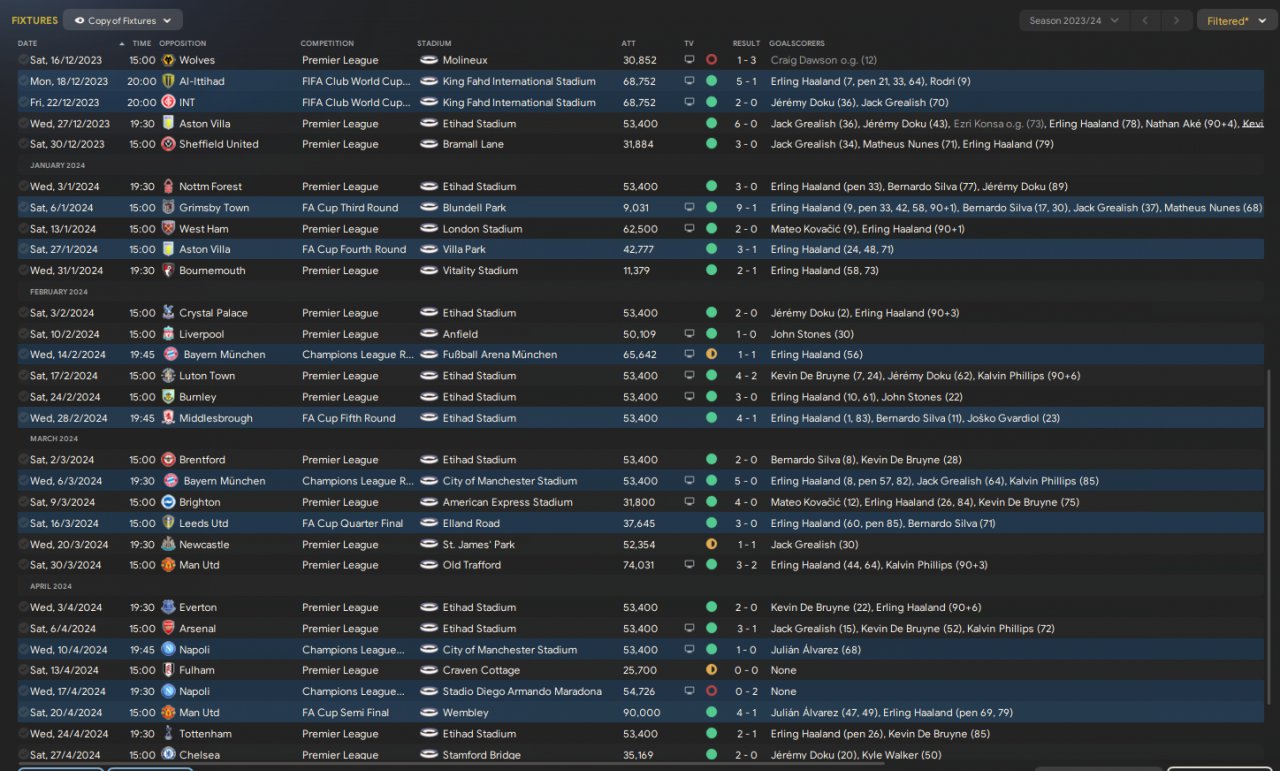The height and width of the screenshot is (771, 1280).
Task: Click the Tottenham club badge
Action: [168, 734]
